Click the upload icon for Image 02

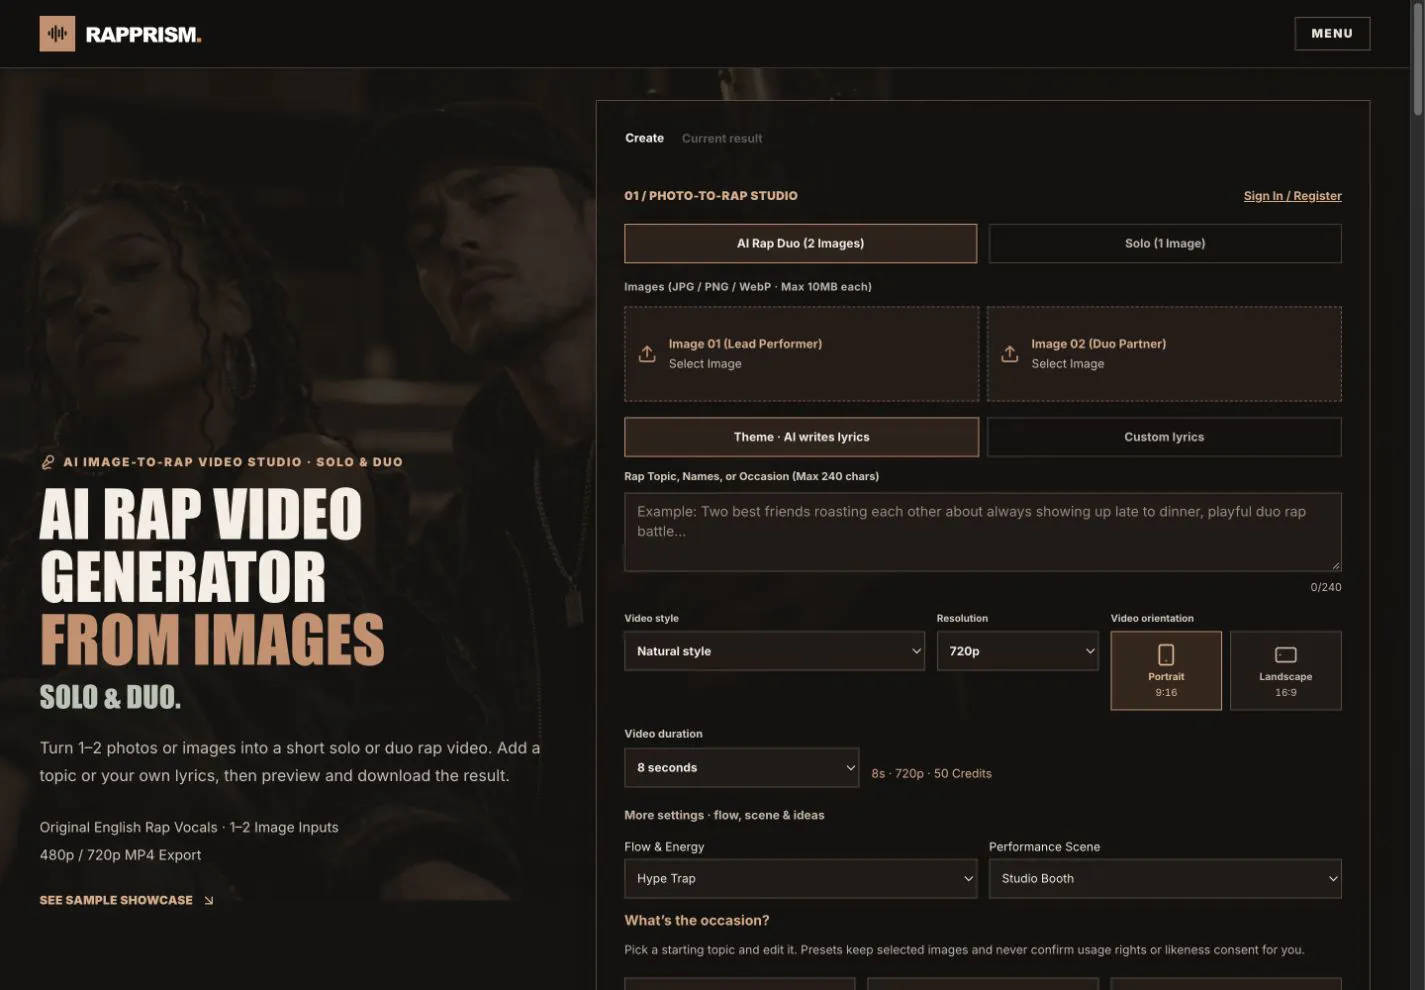1010,354
